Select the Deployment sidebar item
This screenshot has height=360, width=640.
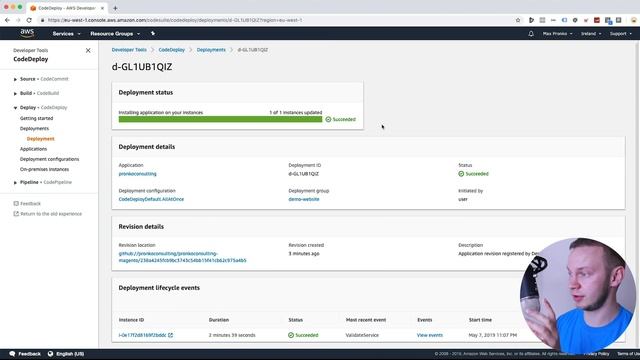(x=40, y=139)
